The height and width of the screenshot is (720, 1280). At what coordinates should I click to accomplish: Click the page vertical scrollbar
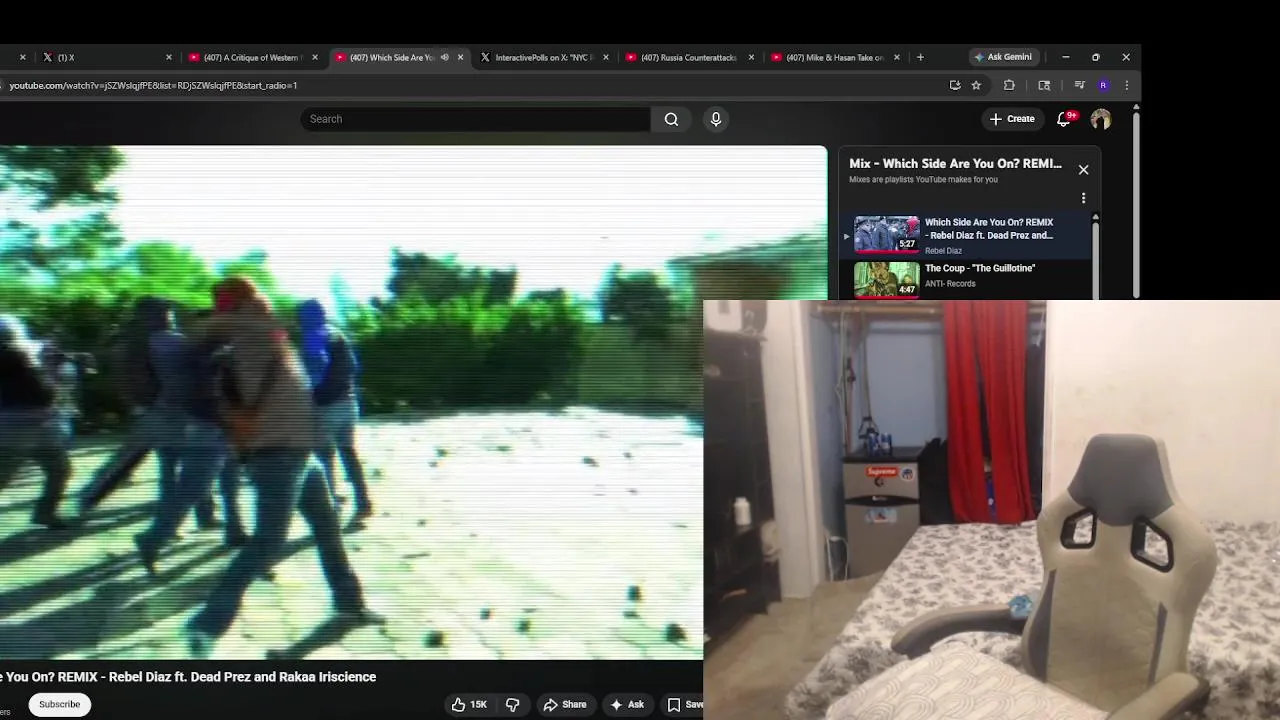click(1136, 205)
